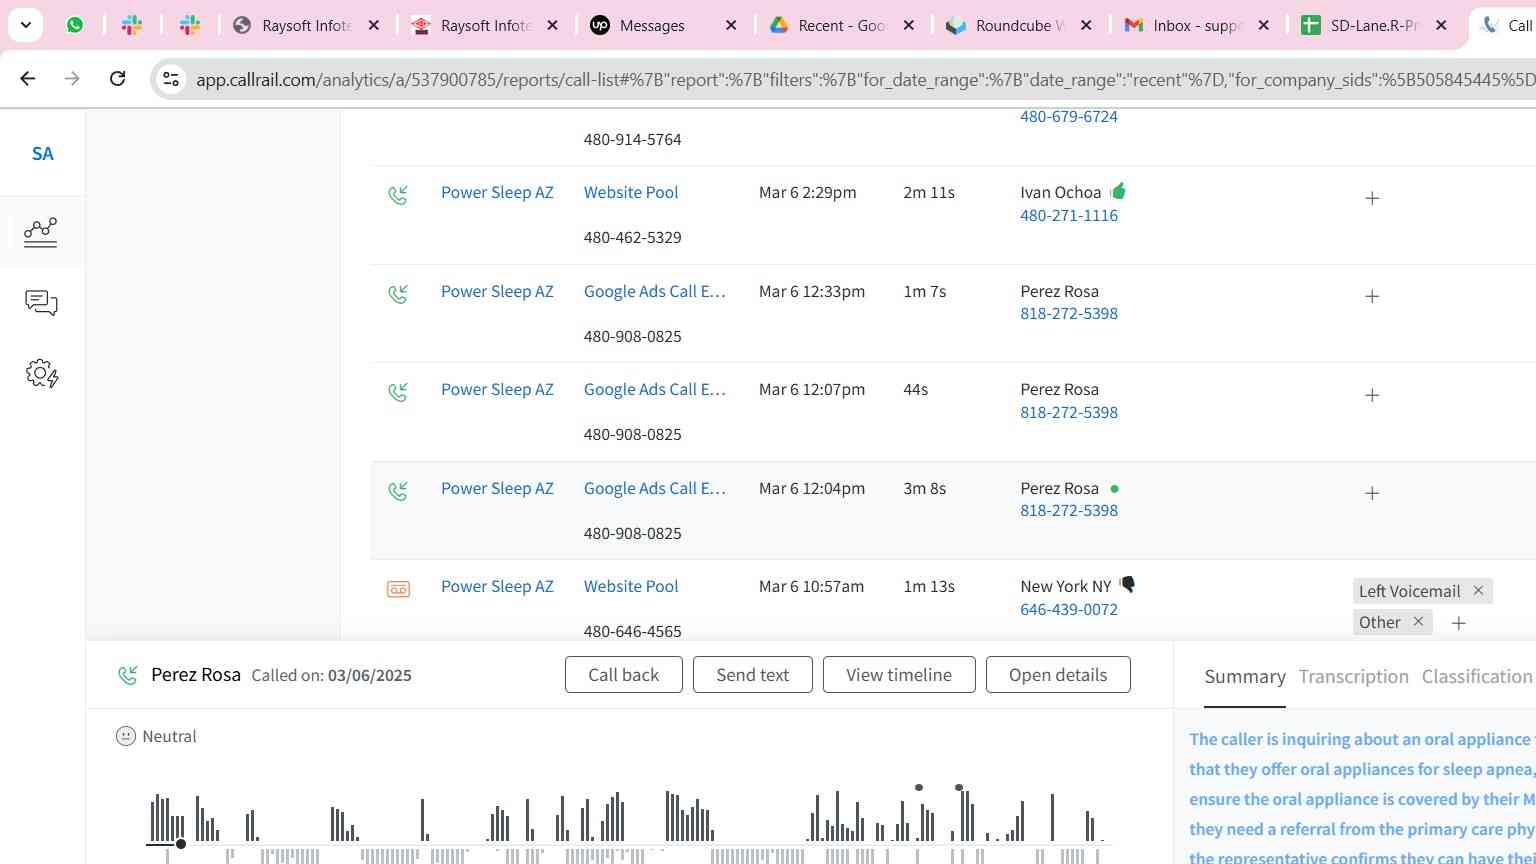Switch to Roundcube browser tab
The height and width of the screenshot is (864, 1536).
1020,25
